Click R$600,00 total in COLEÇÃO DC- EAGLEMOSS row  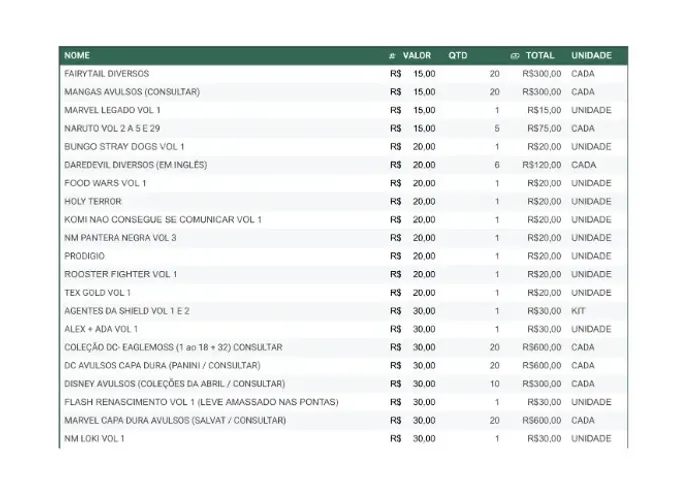(542, 347)
